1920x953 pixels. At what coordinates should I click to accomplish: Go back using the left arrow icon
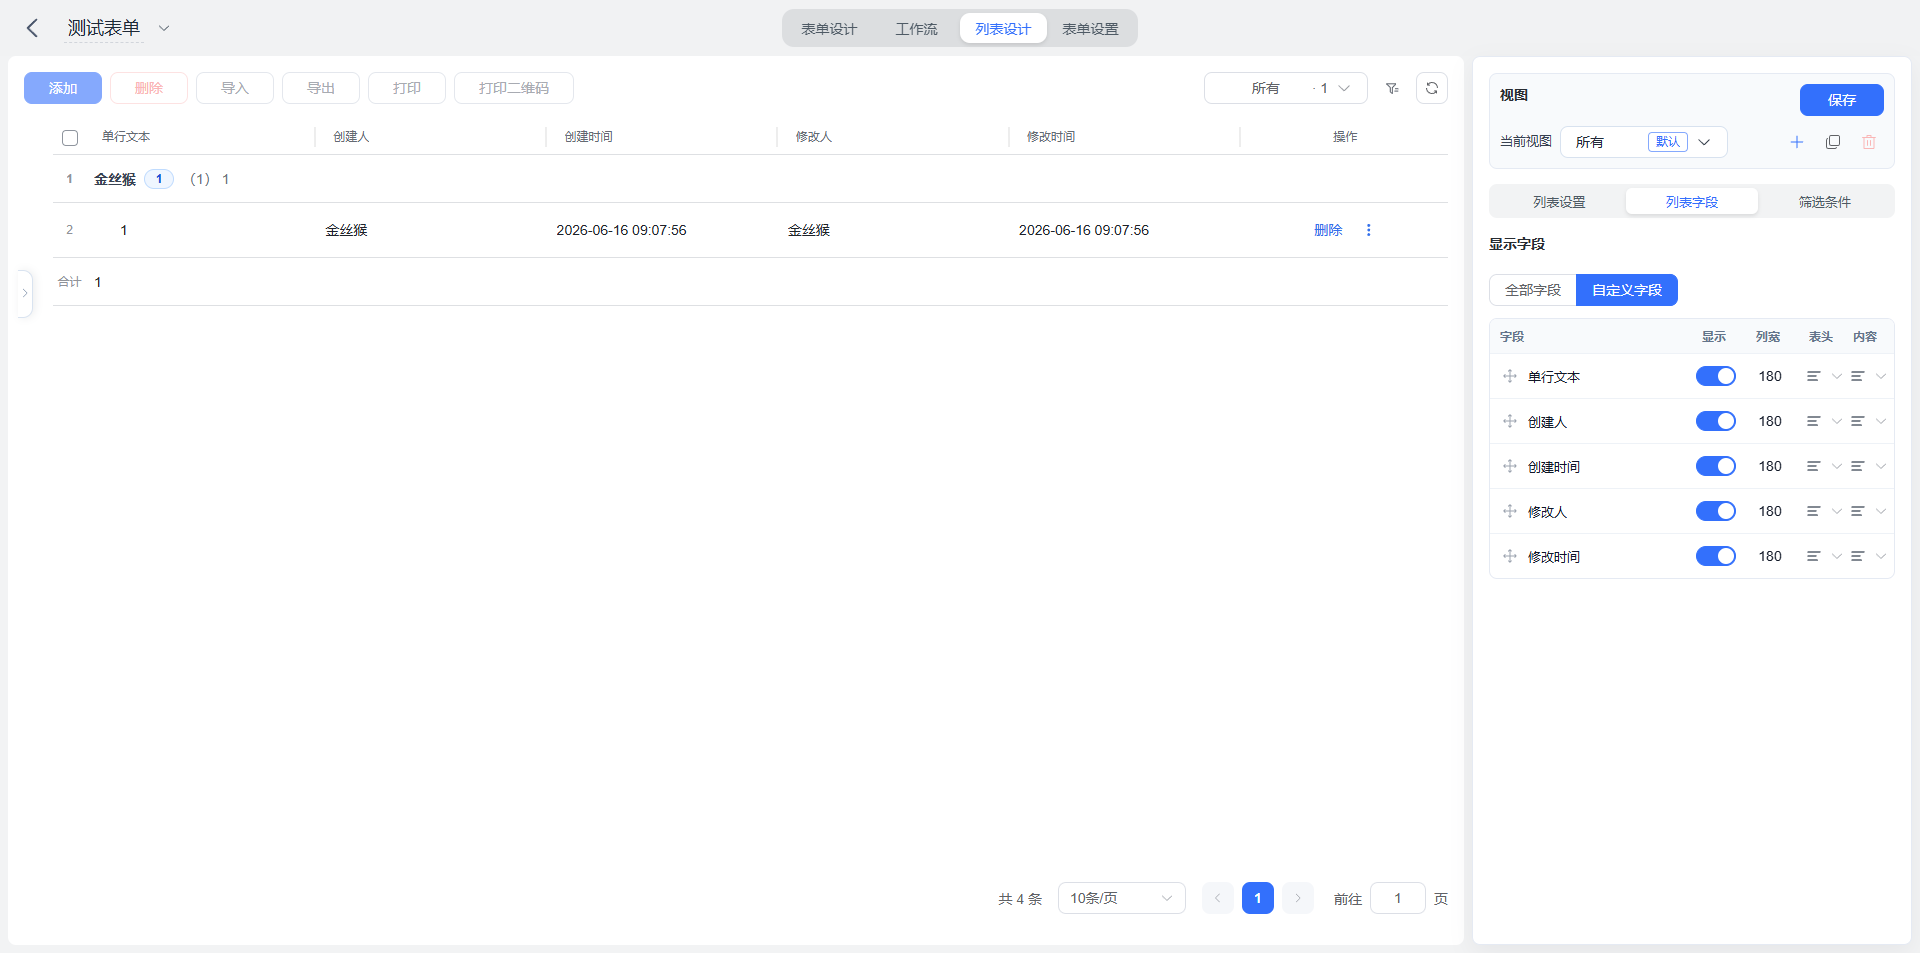point(32,28)
